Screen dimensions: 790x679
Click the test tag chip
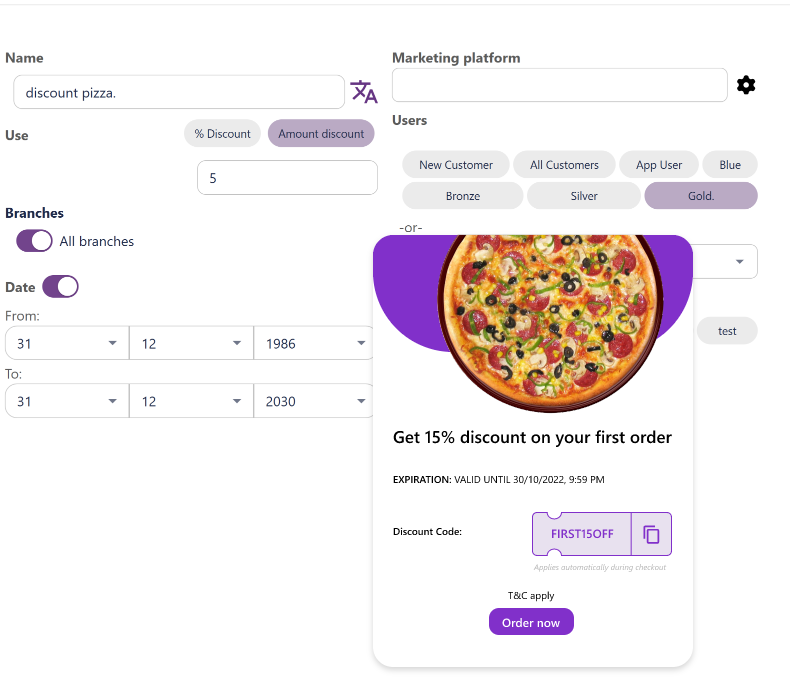click(x=727, y=331)
